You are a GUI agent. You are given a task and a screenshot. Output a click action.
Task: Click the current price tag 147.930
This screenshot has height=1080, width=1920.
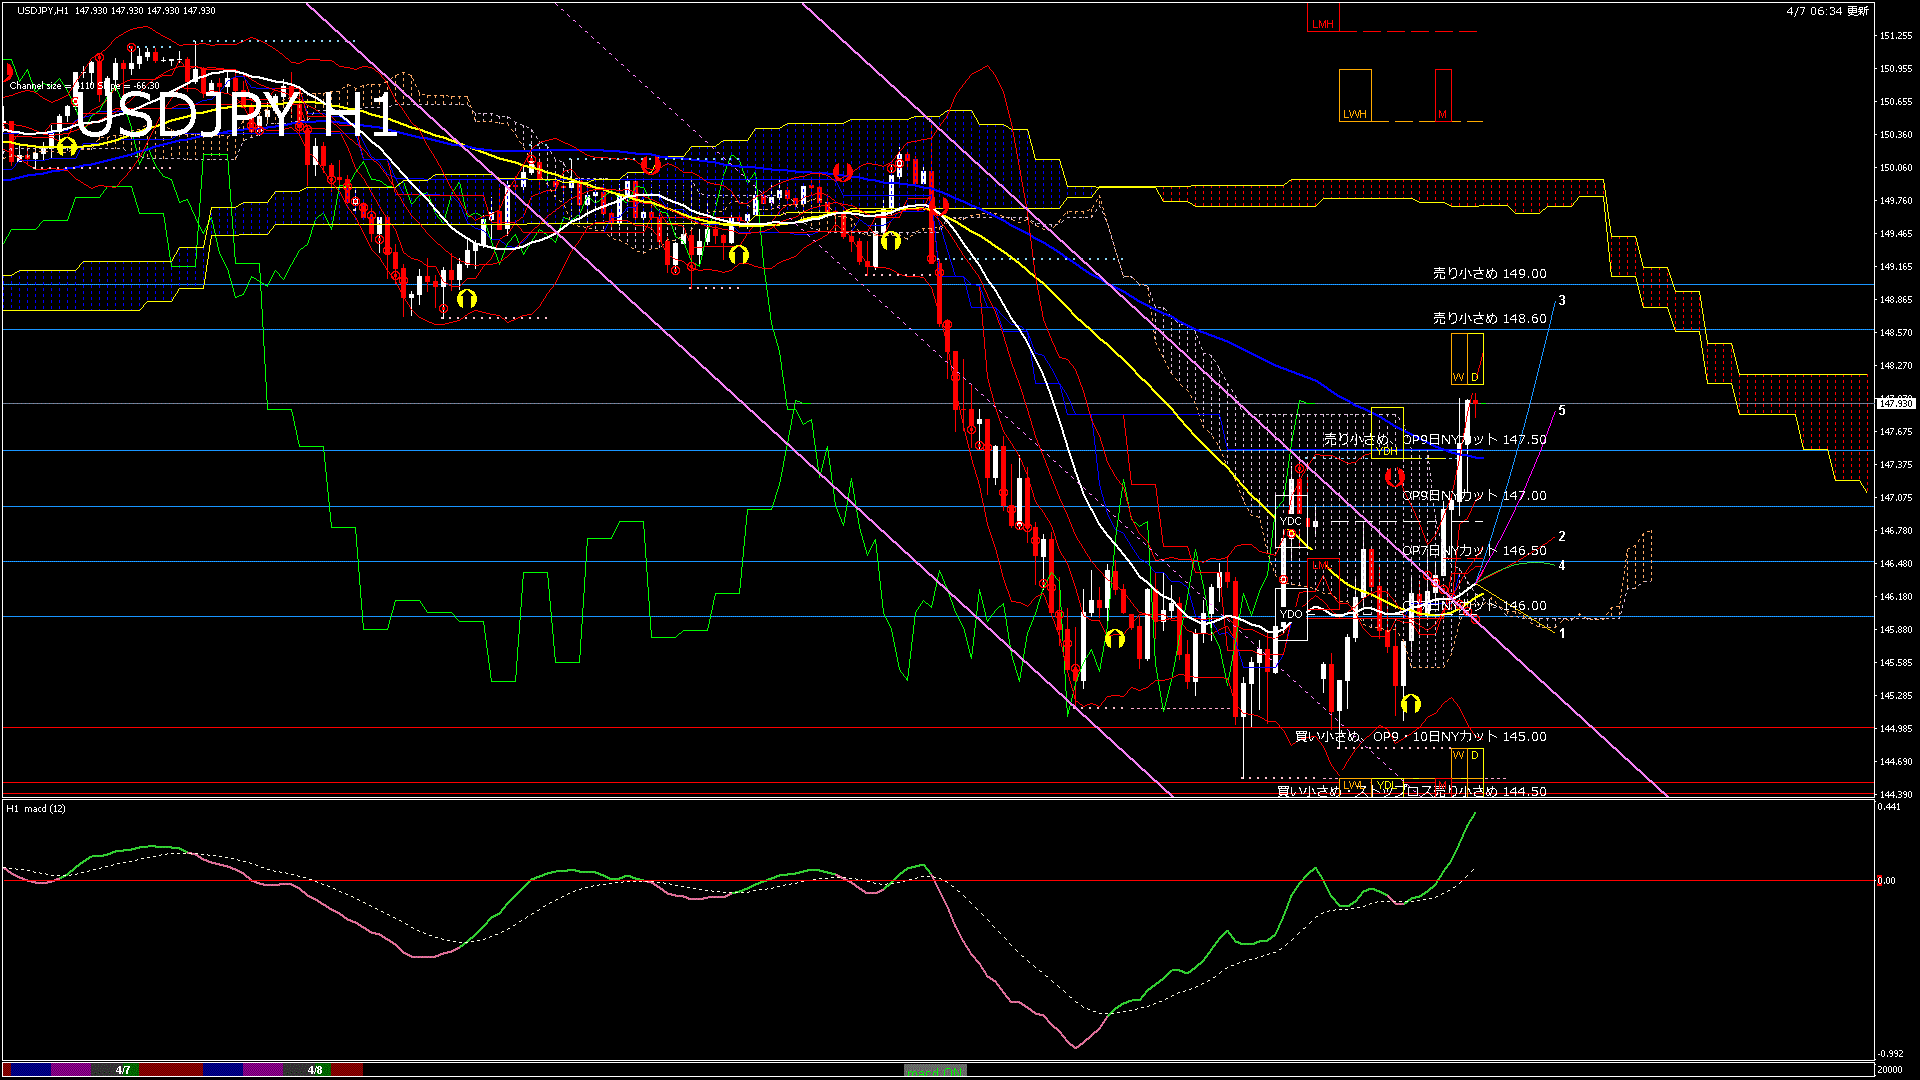coord(1895,403)
